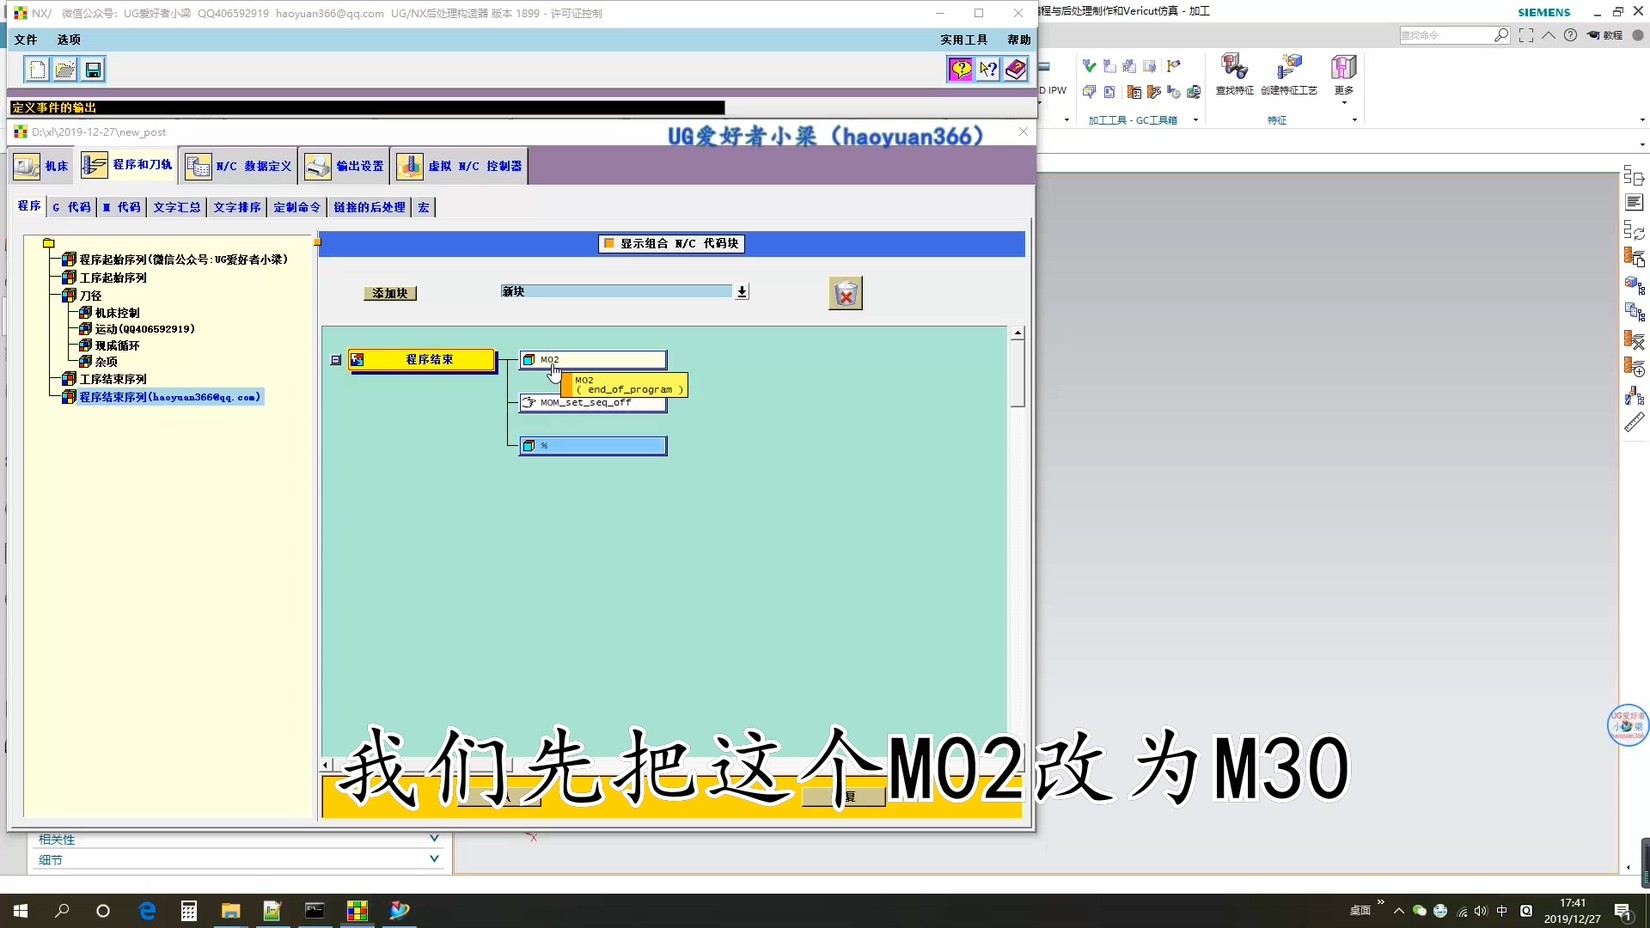The image size is (1650, 928).
Task: Click the NX full screen toggle icon
Action: coord(1526,35)
